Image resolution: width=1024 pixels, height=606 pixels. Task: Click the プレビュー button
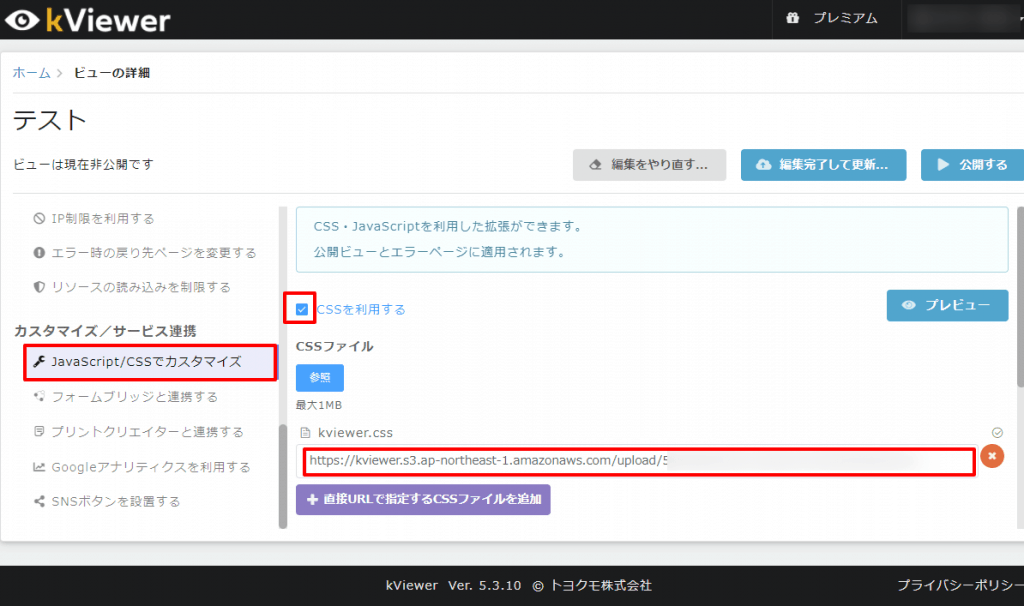tap(946, 306)
